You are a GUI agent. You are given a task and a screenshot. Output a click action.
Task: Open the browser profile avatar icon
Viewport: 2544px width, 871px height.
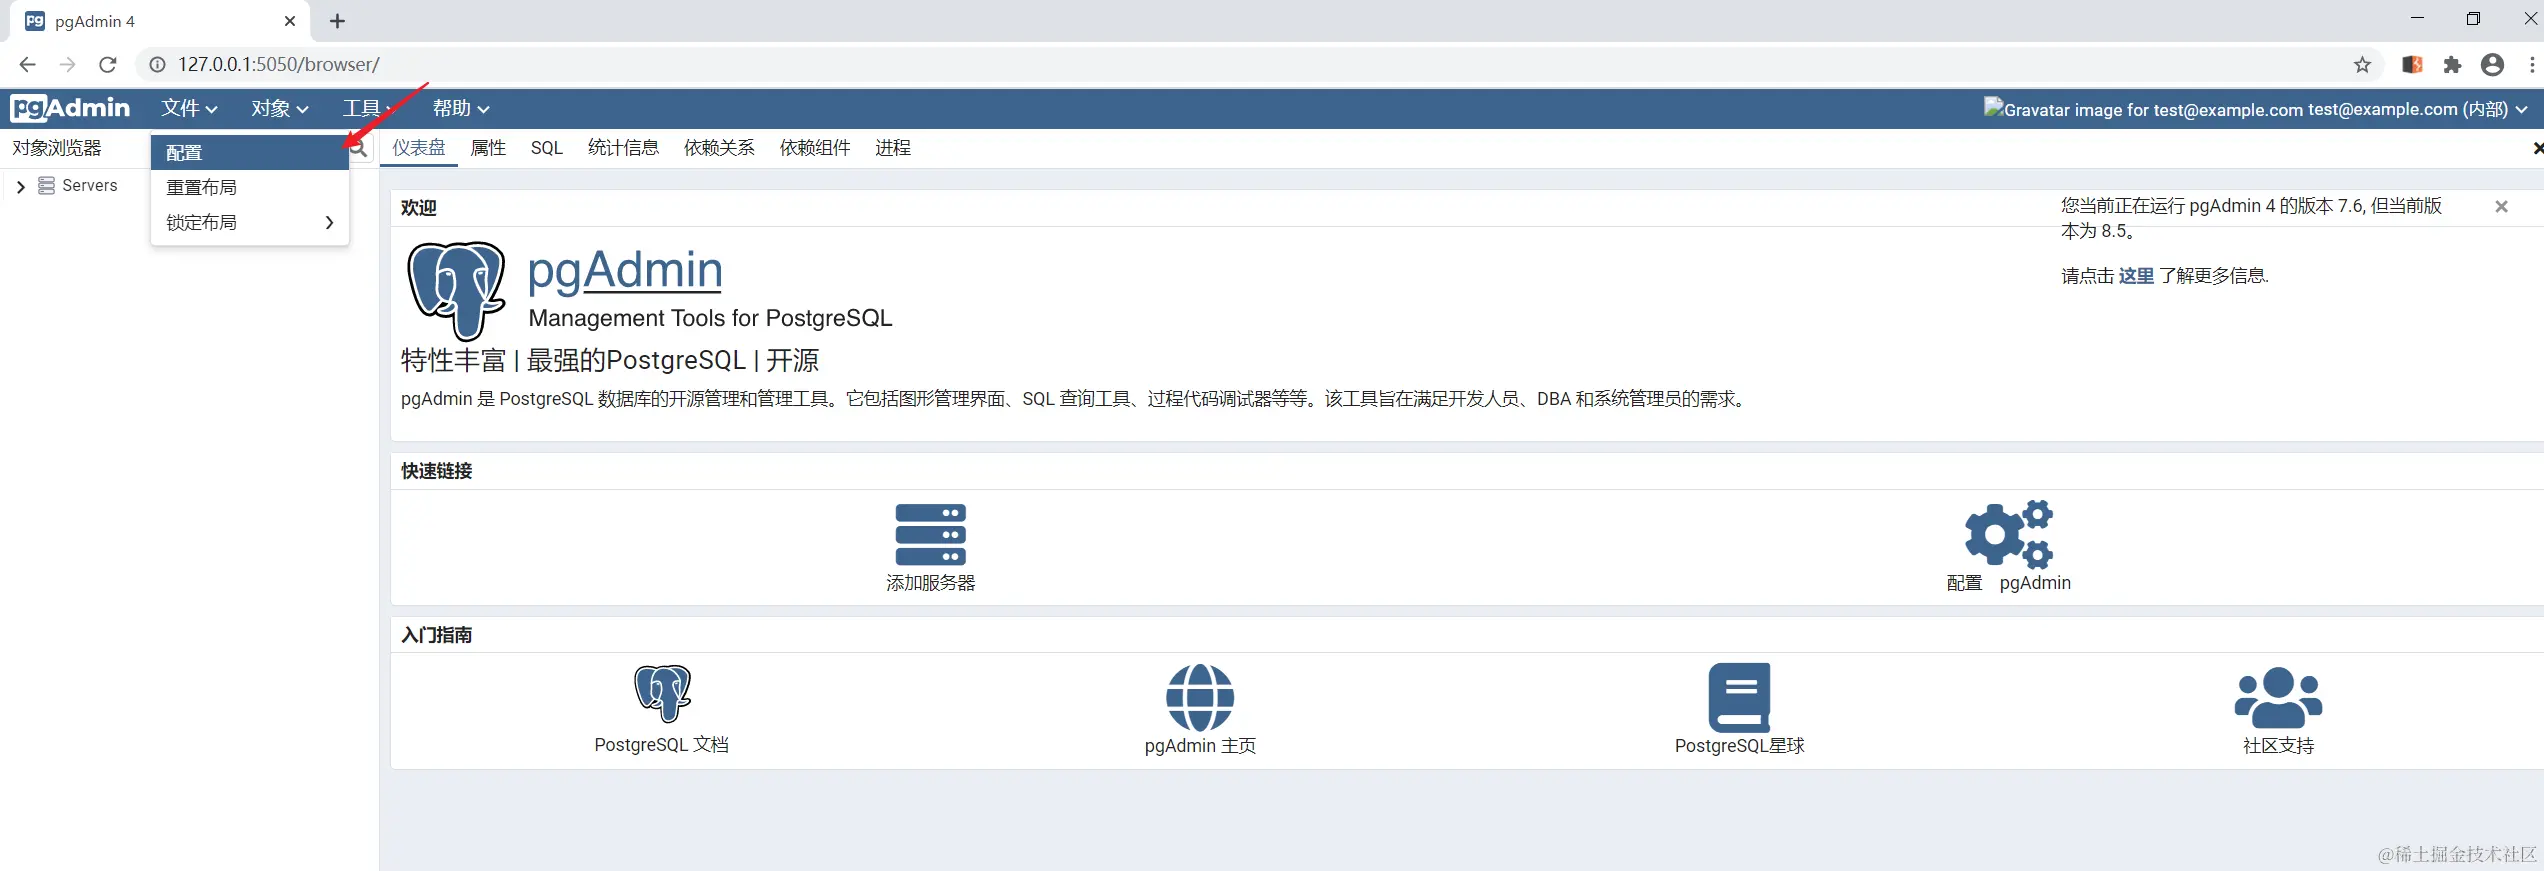tap(2492, 65)
